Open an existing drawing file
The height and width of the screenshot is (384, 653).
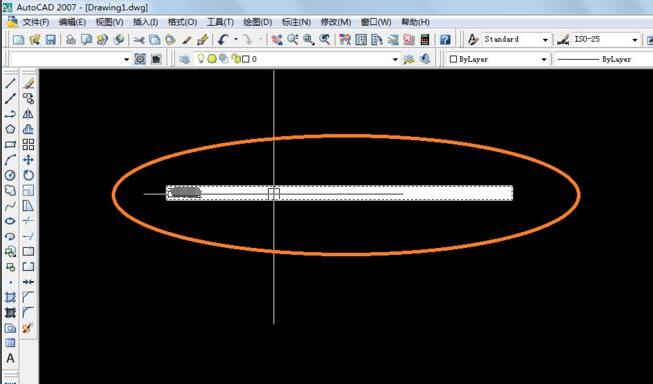point(35,40)
